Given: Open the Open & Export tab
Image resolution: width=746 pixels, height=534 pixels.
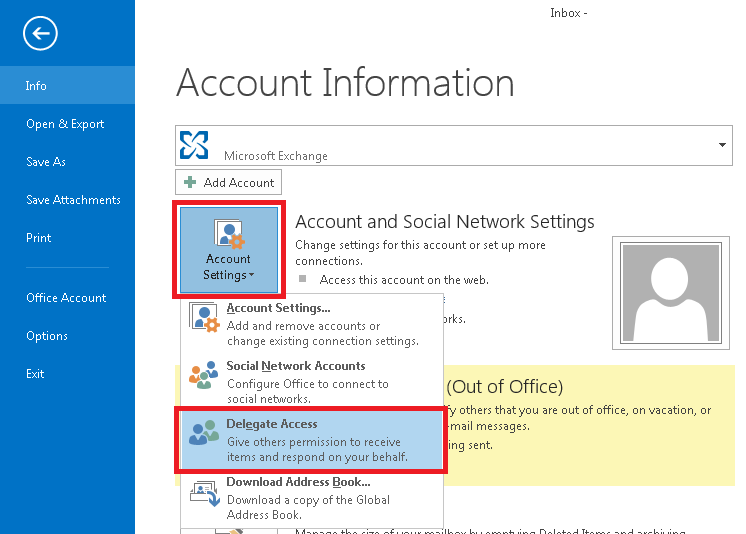Looking at the screenshot, I should pos(65,124).
